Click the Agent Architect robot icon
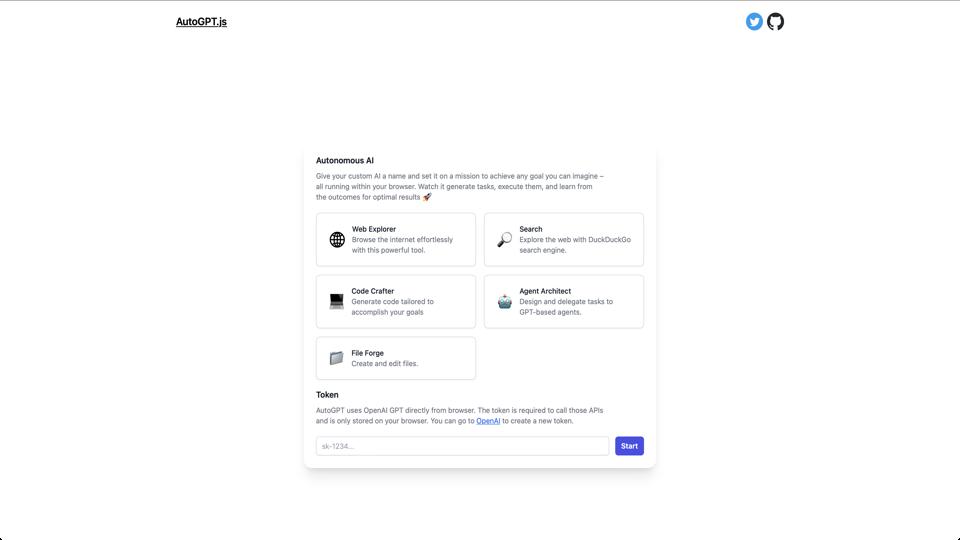The image size is (960, 540). pos(505,302)
